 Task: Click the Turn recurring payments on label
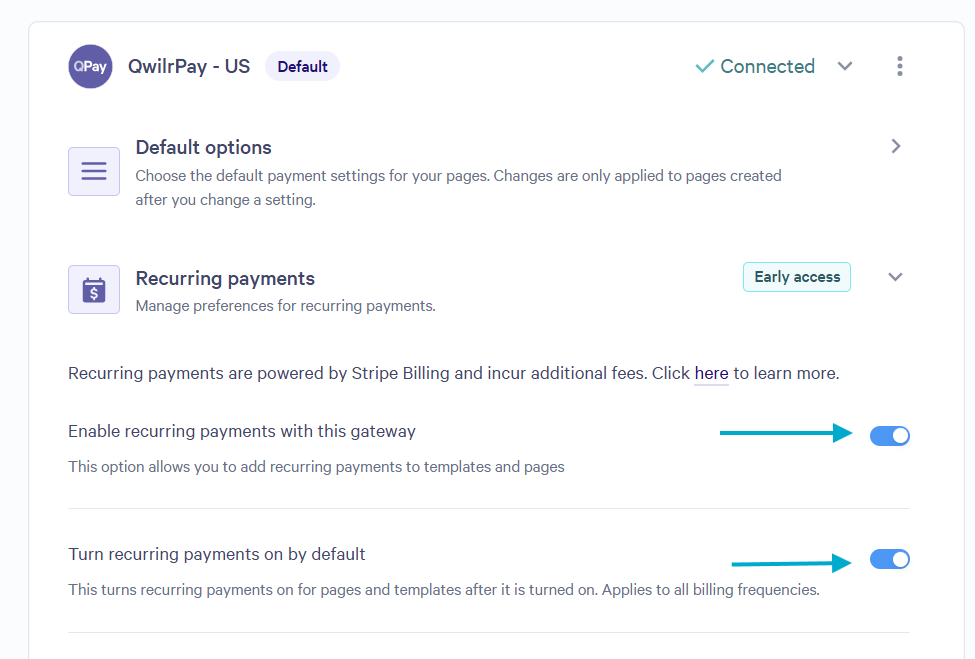pyautogui.click(x=216, y=554)
